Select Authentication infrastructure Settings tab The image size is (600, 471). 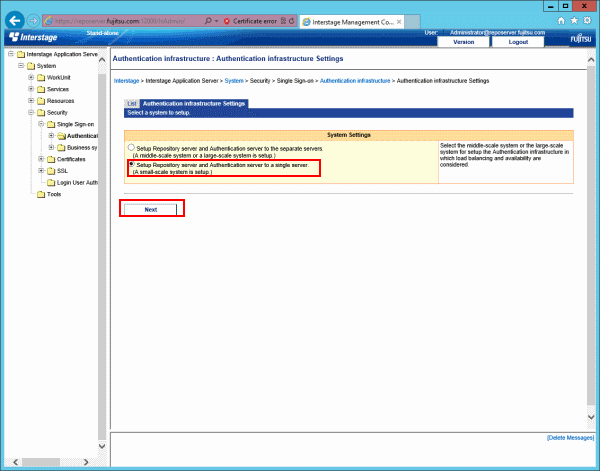click(x=194, y=104)
